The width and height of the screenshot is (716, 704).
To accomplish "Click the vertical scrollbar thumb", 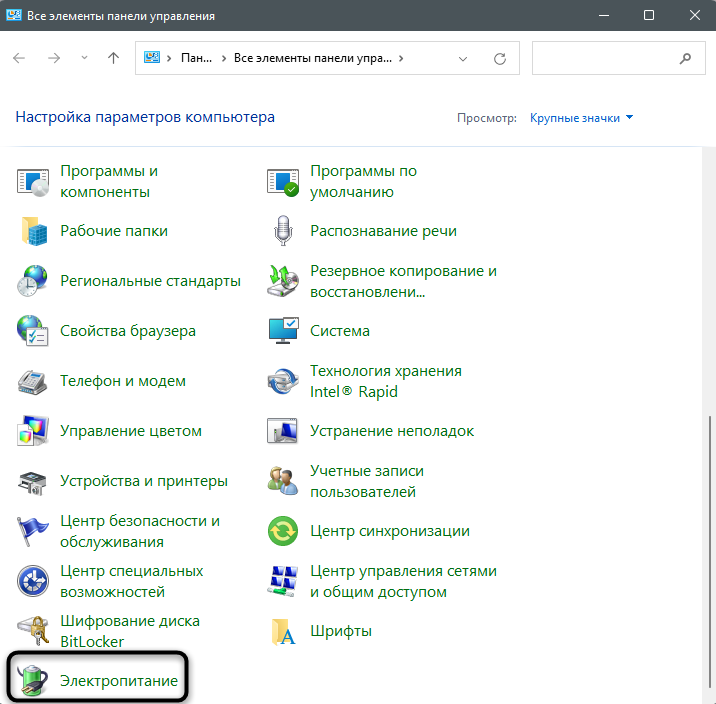I will [709, 552].
